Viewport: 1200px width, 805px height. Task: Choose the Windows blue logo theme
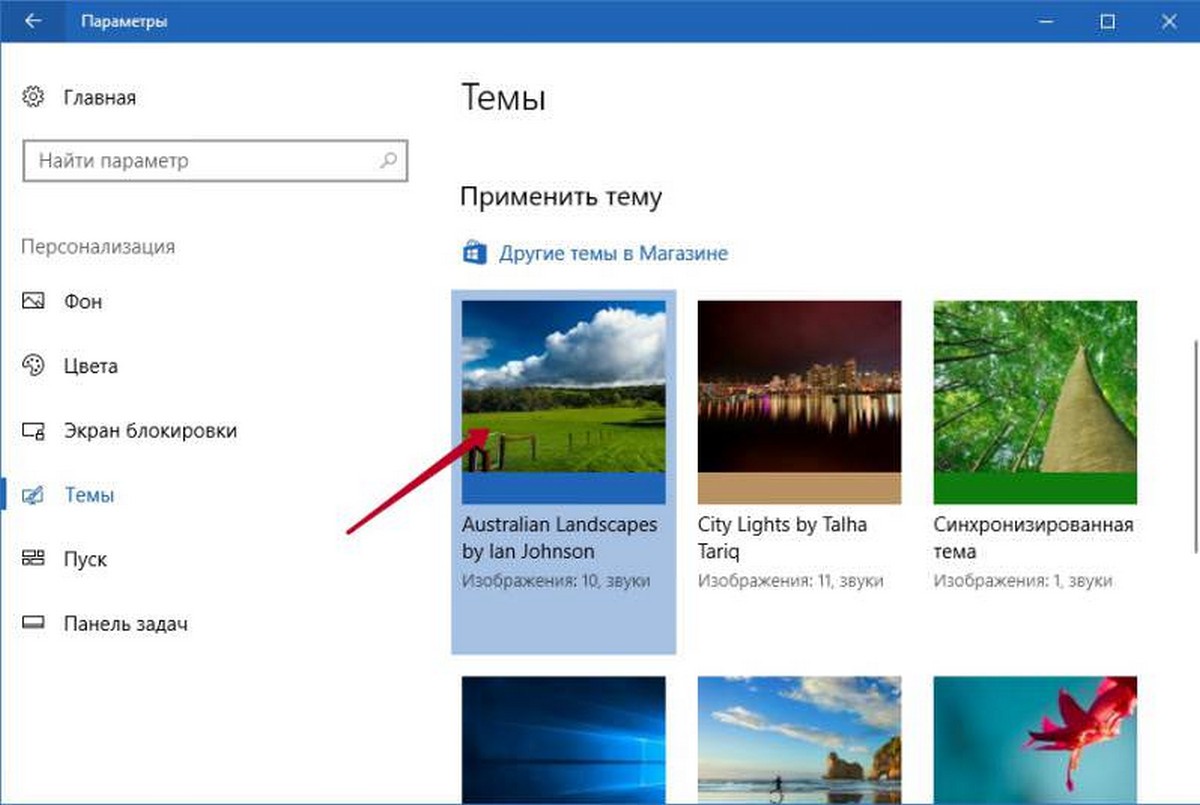click(x=564, y=738)
